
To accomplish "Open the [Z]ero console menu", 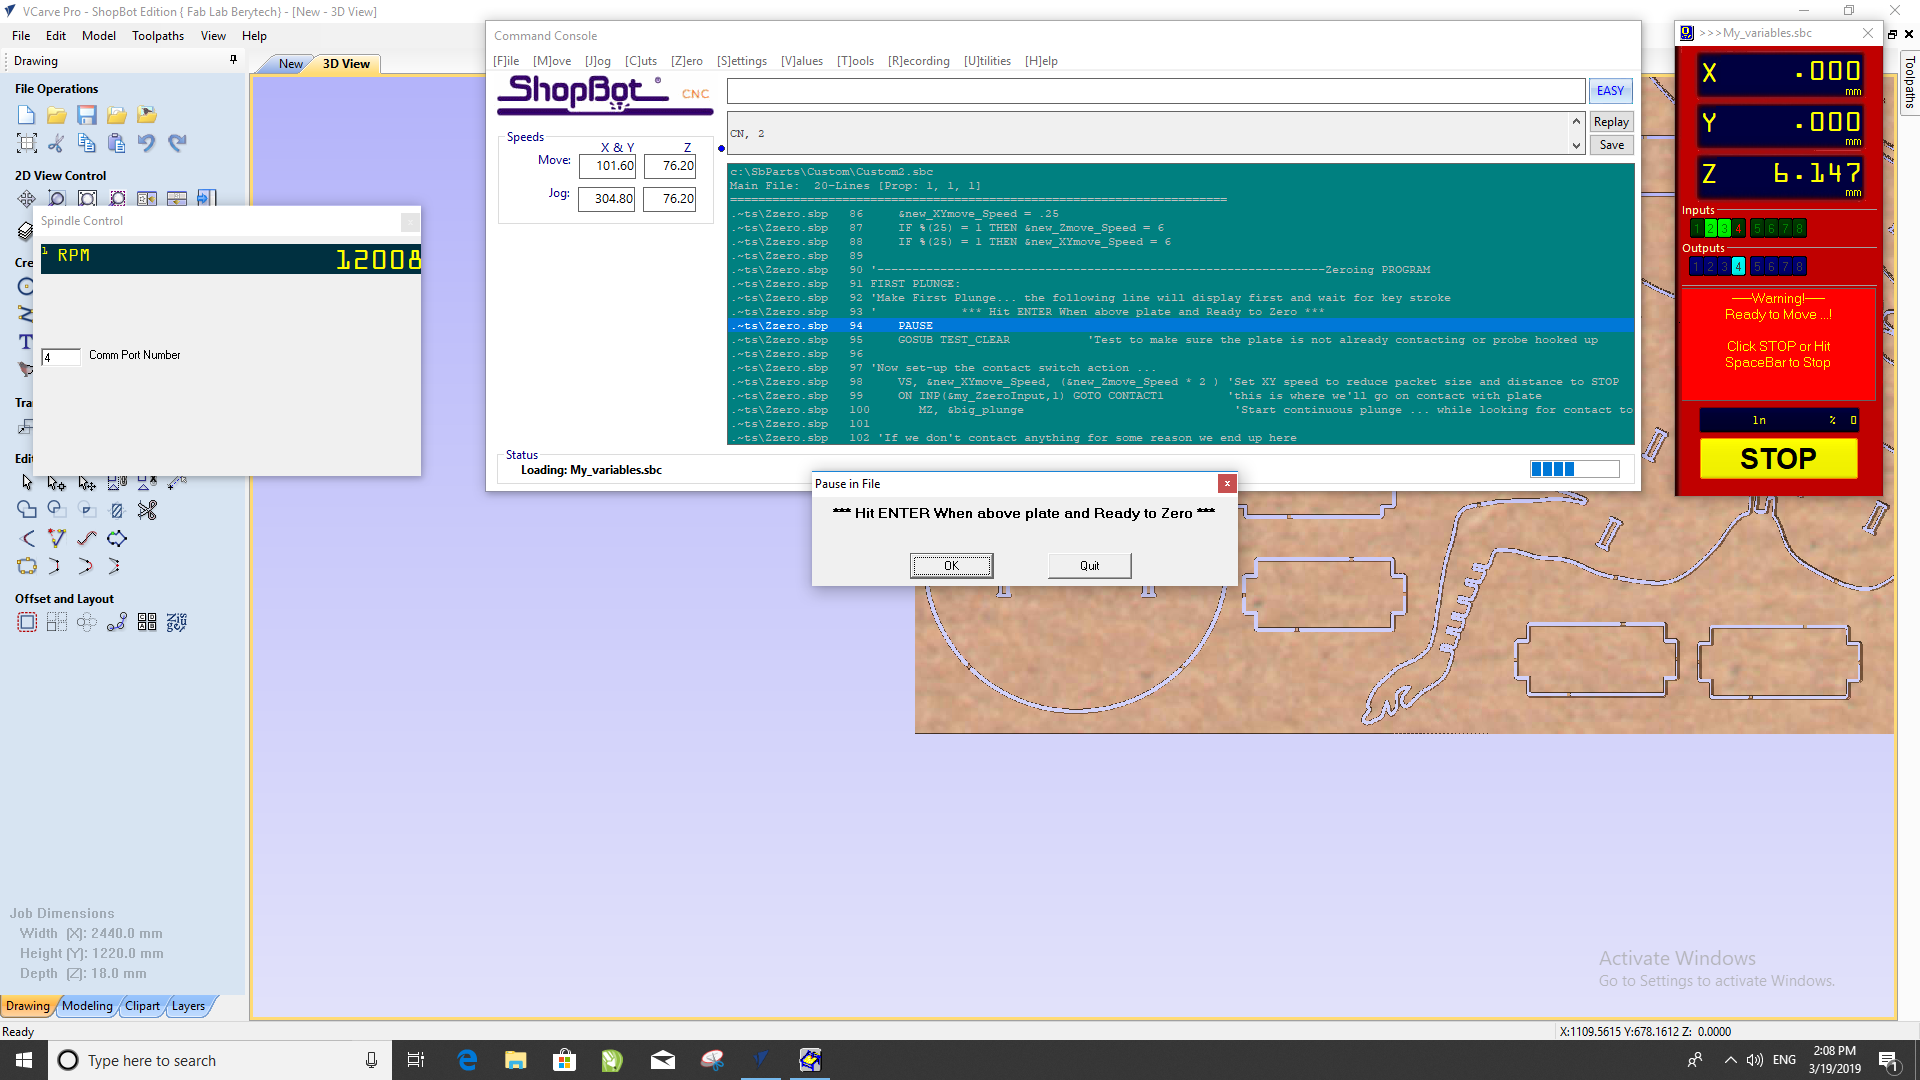I will point(686,61).
